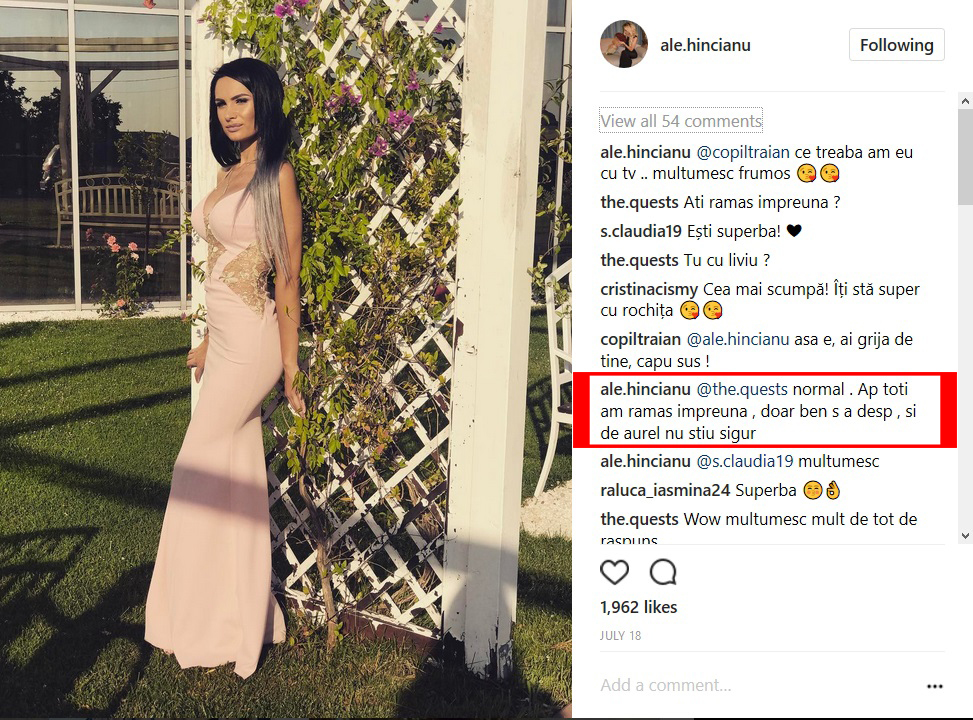Click the JULY 18 post date

click(620, 636)
